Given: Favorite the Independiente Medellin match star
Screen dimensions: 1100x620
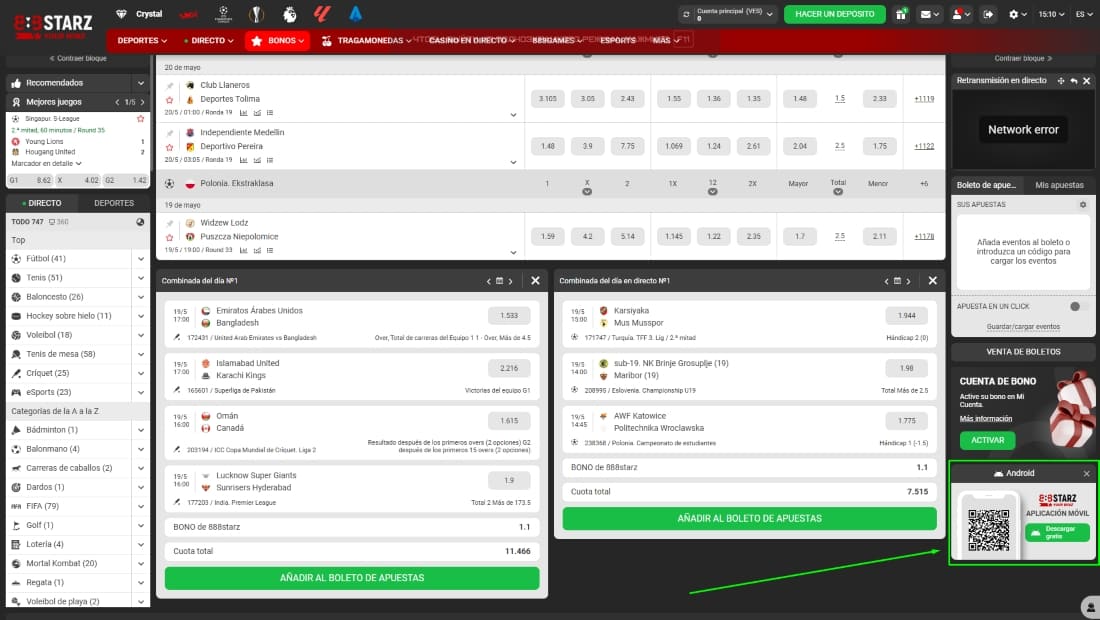Looking at the screenshot, I should [x=169, y=147].
